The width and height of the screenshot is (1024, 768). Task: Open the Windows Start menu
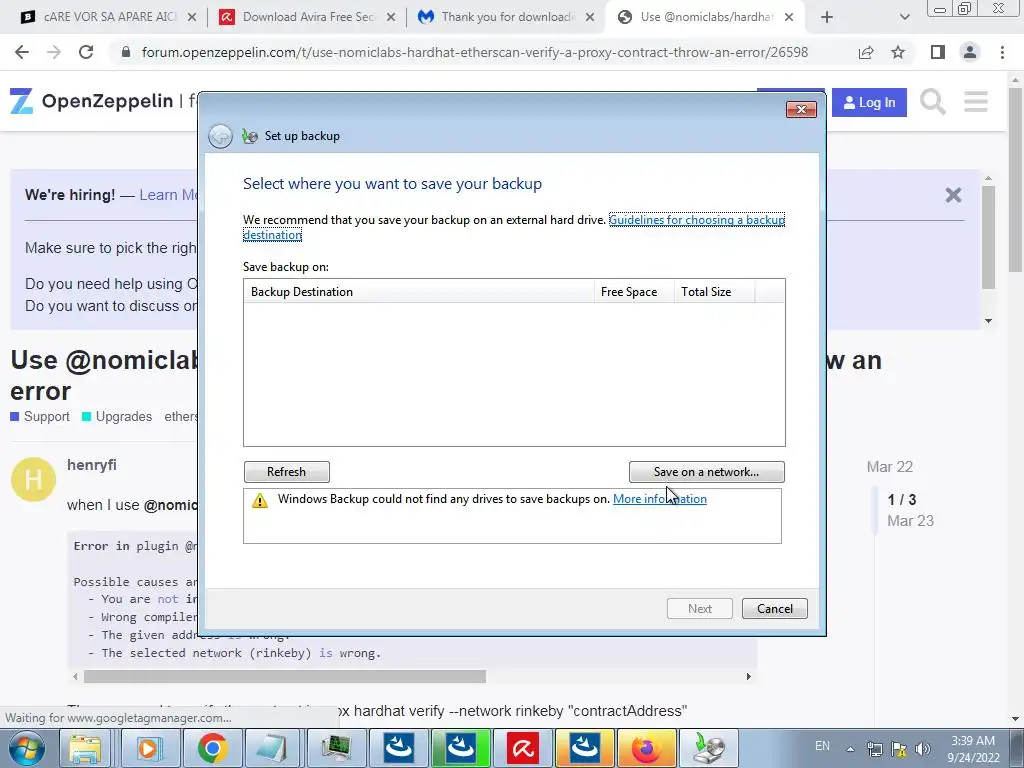coord(27,748)
